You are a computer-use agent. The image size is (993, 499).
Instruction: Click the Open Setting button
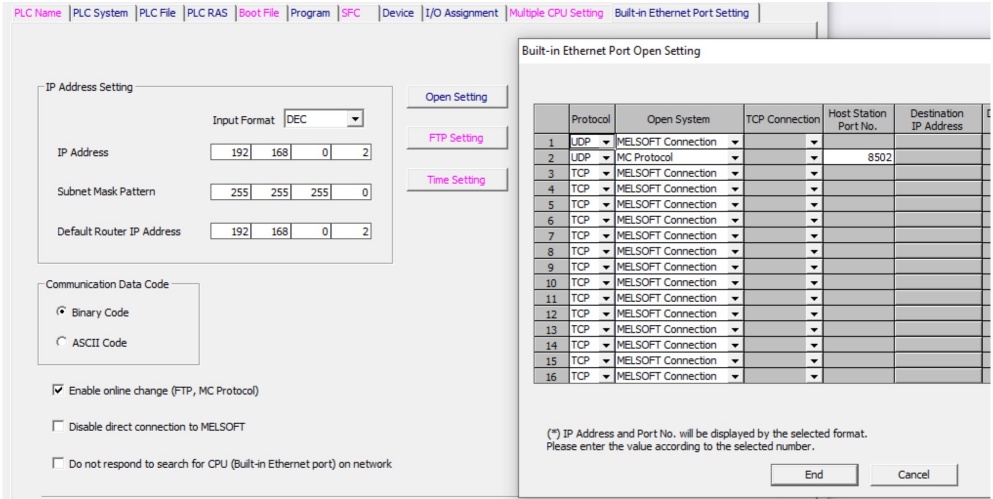point(456,97)
